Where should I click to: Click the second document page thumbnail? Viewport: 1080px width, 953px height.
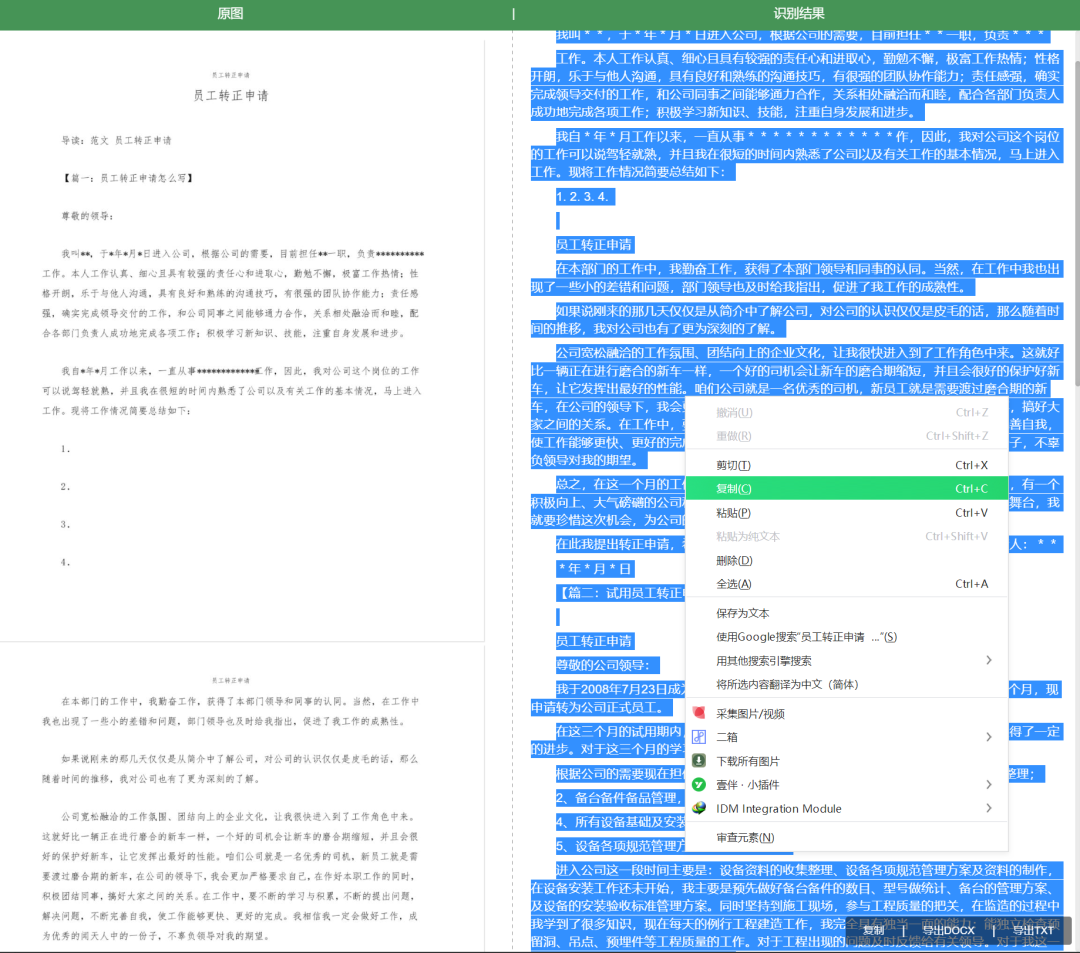point(242,797)
